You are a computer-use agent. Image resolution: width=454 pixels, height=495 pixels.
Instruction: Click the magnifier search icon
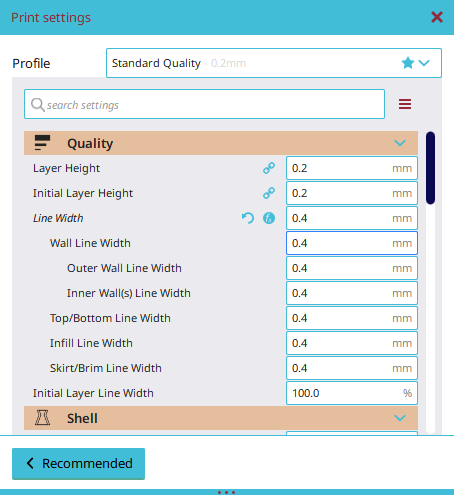[37, 105]
